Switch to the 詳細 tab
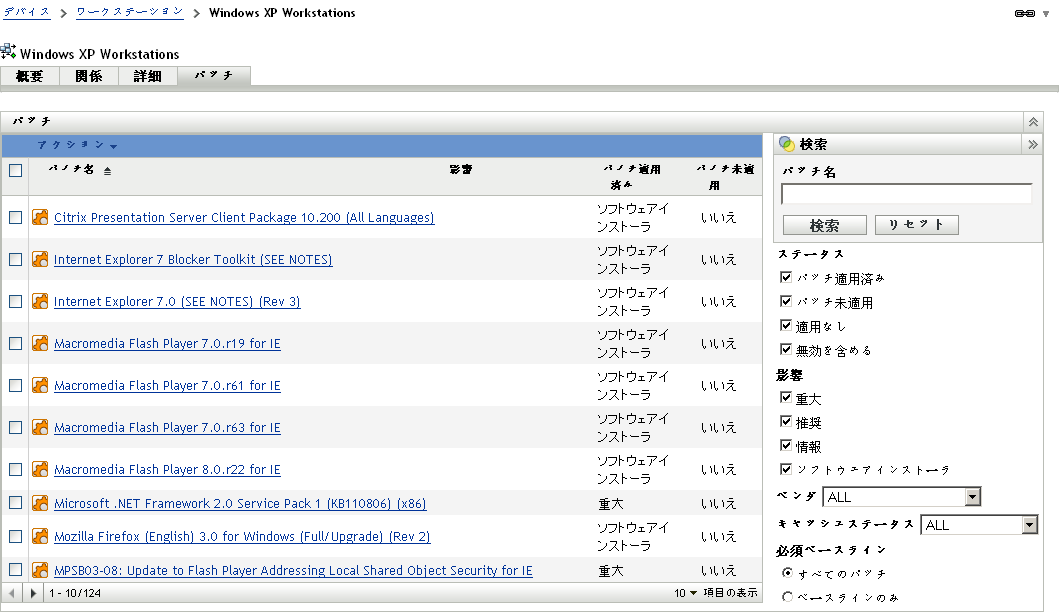Viewport: 1059px width, 612px height. pyautogui.click(x=147, y=75)
